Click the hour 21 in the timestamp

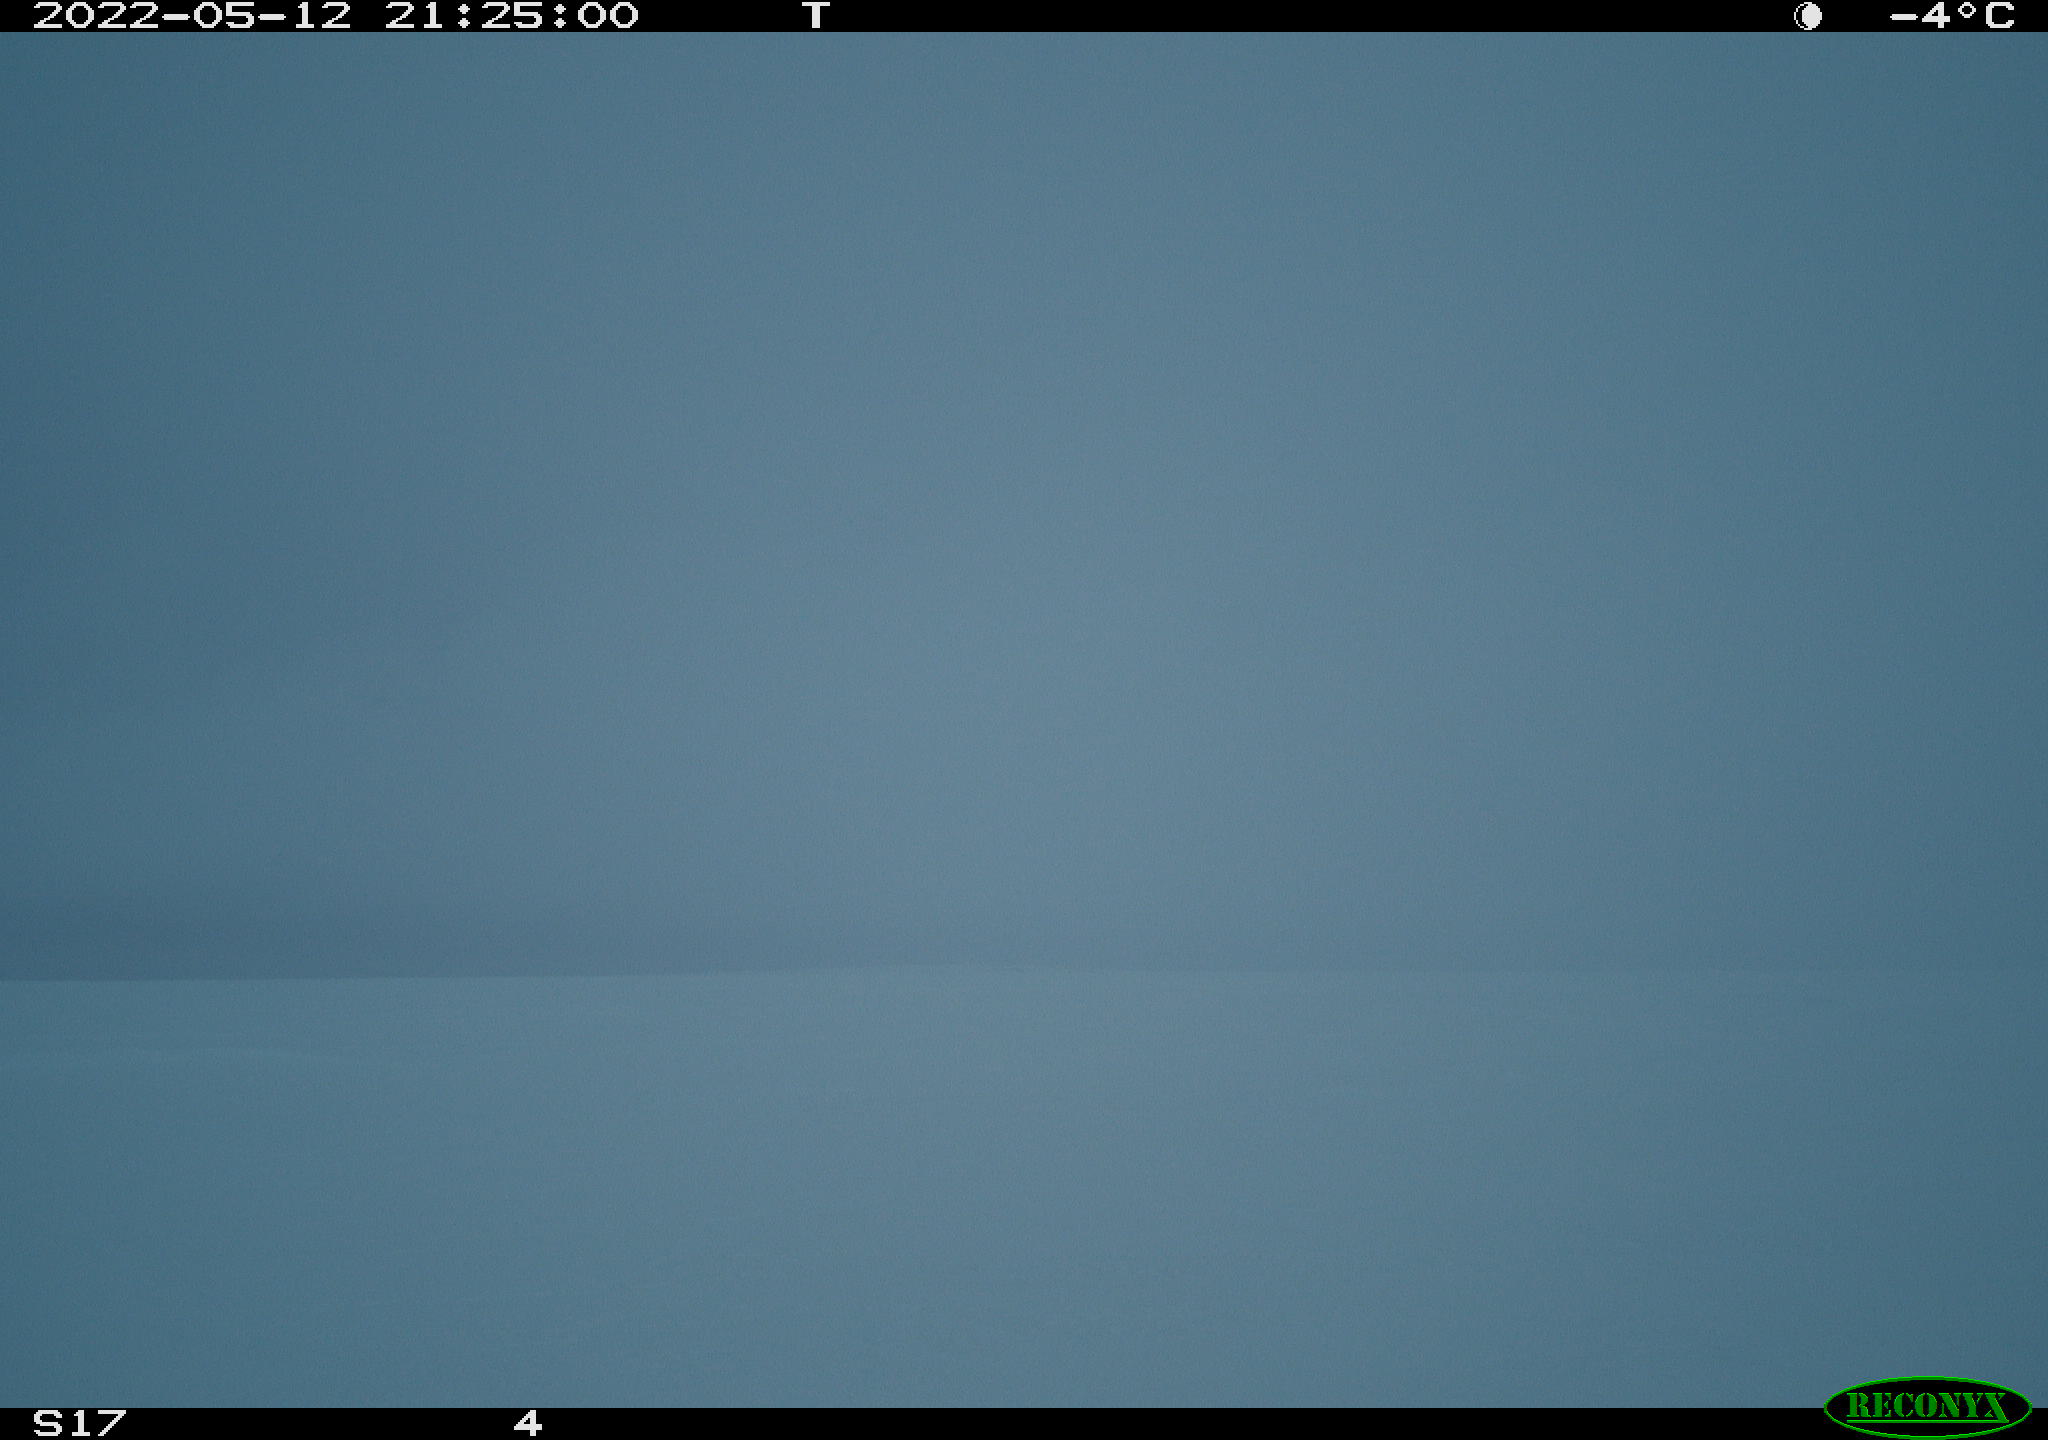pos(414,15)
